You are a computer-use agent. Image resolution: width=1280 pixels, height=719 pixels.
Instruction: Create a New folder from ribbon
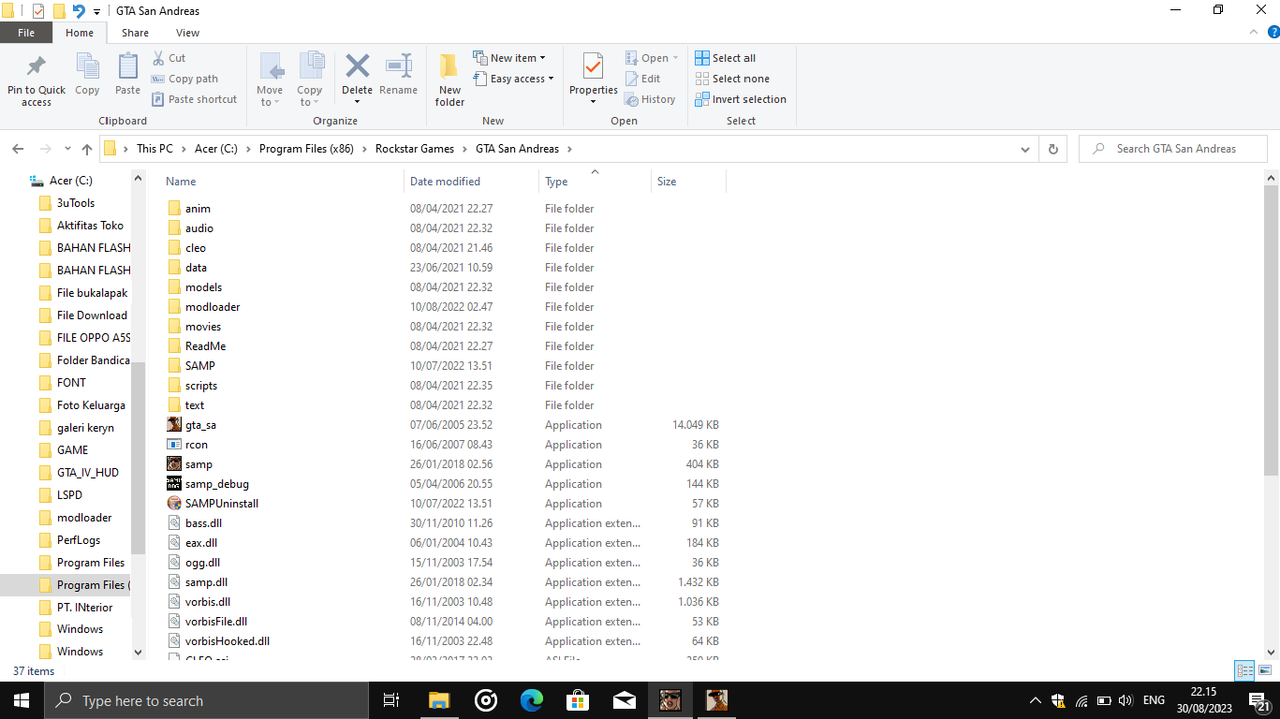point(450,80)
